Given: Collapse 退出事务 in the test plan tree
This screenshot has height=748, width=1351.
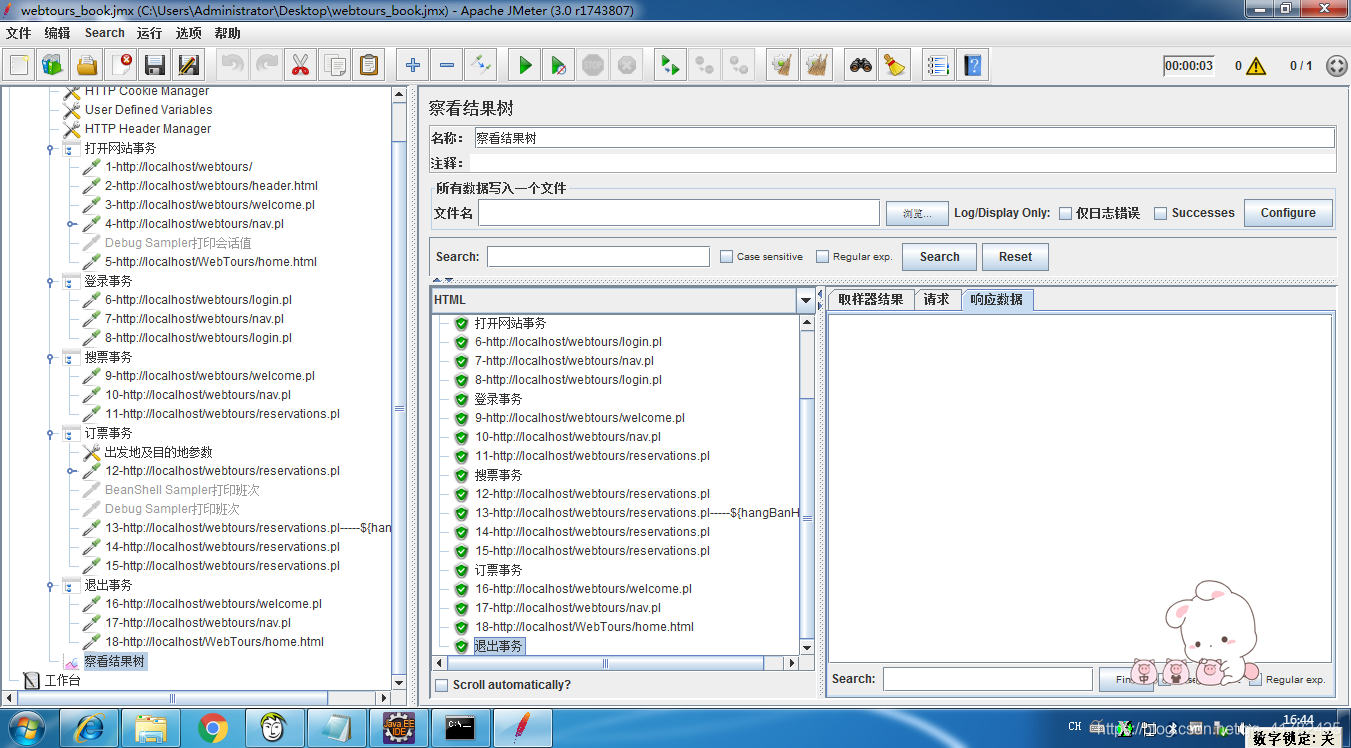Looking at the screenshot, I should click(50, 586).
